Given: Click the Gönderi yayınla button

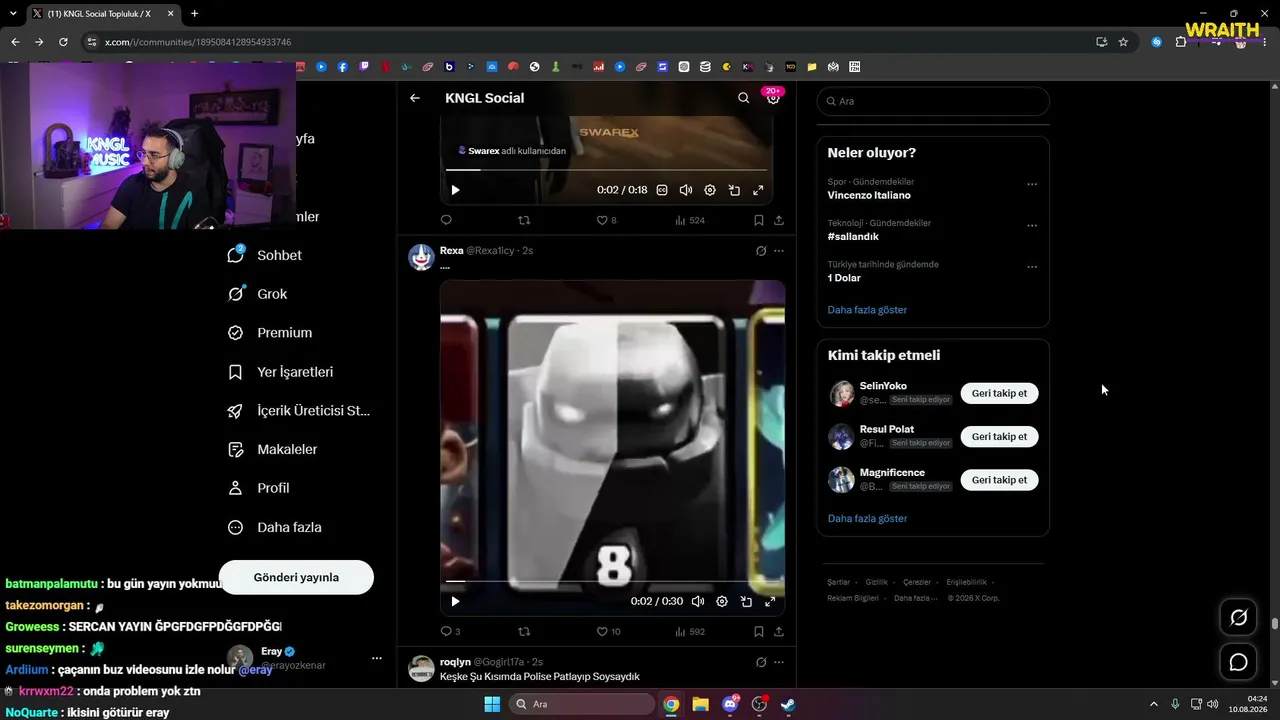Looking at the screenshot, I should point(296,577).
